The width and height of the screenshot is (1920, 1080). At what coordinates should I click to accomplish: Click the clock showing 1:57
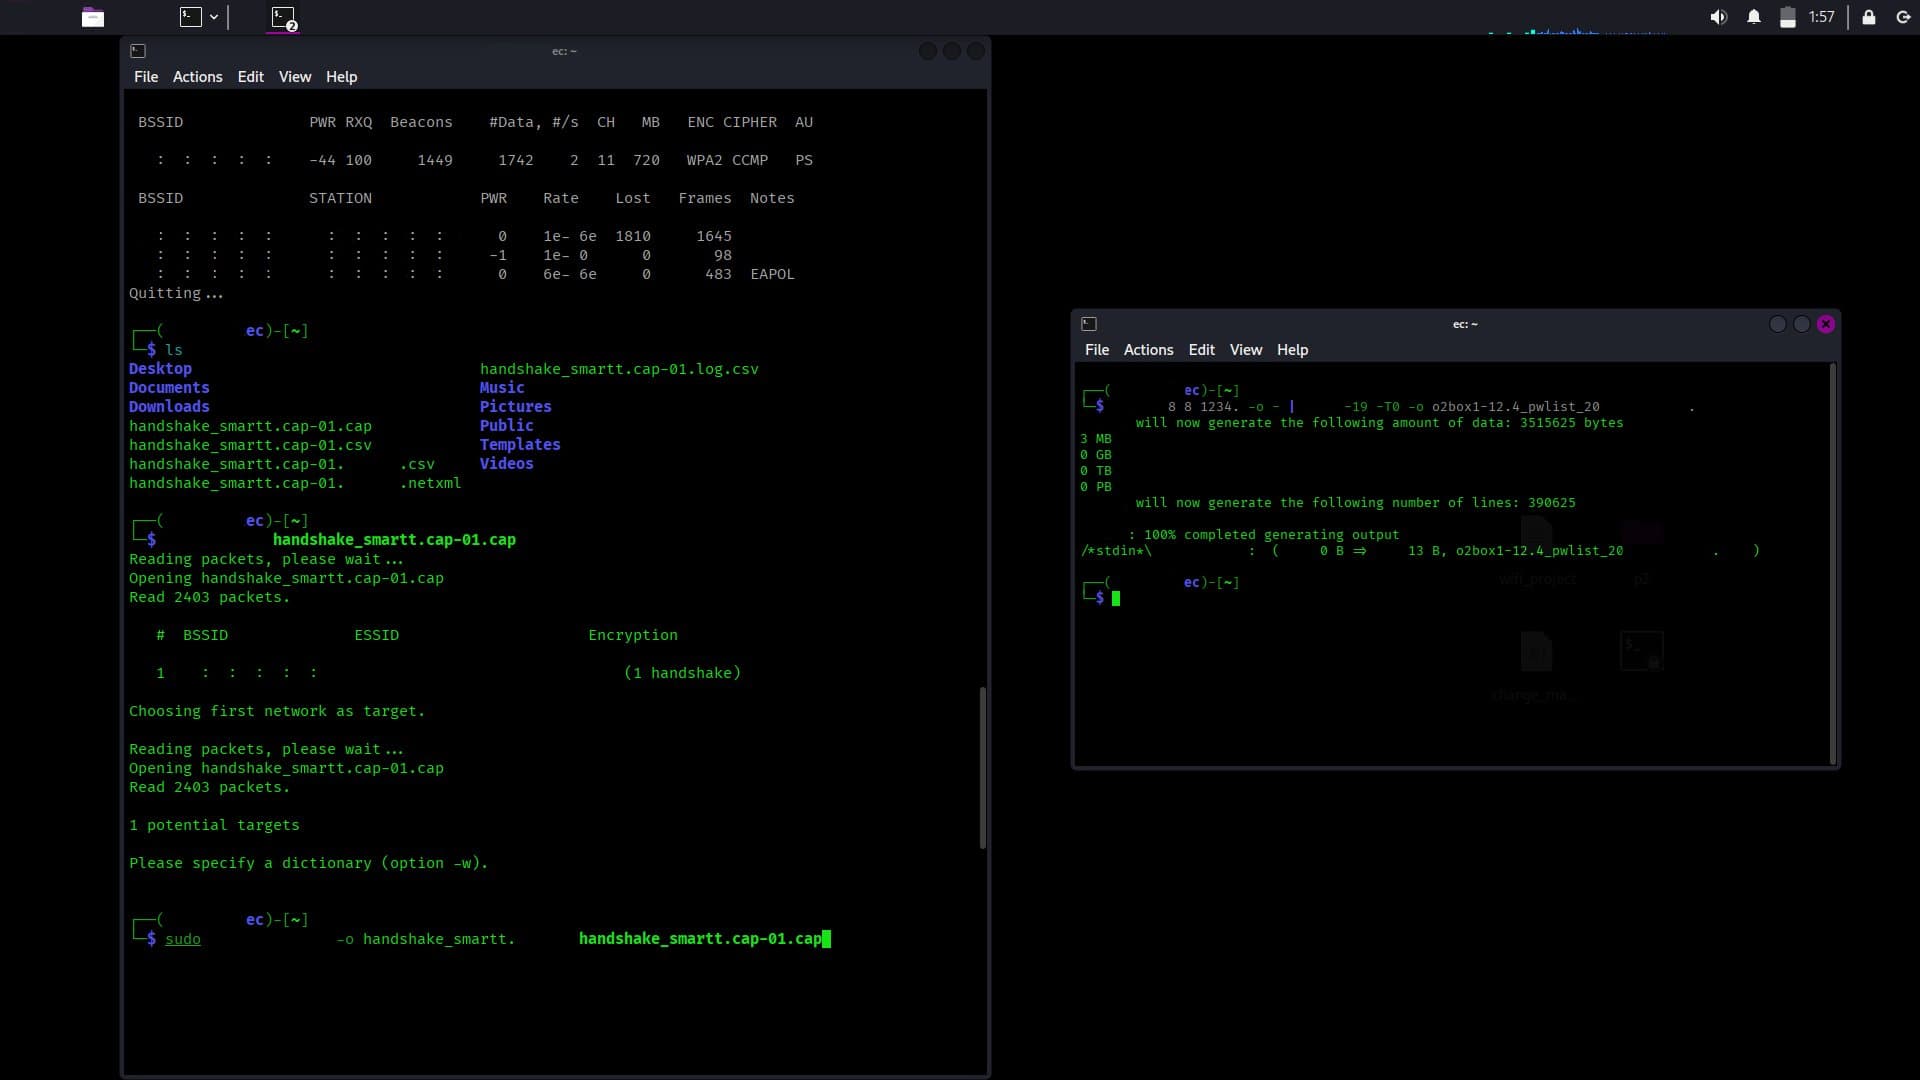click(x=1822, y=17)
